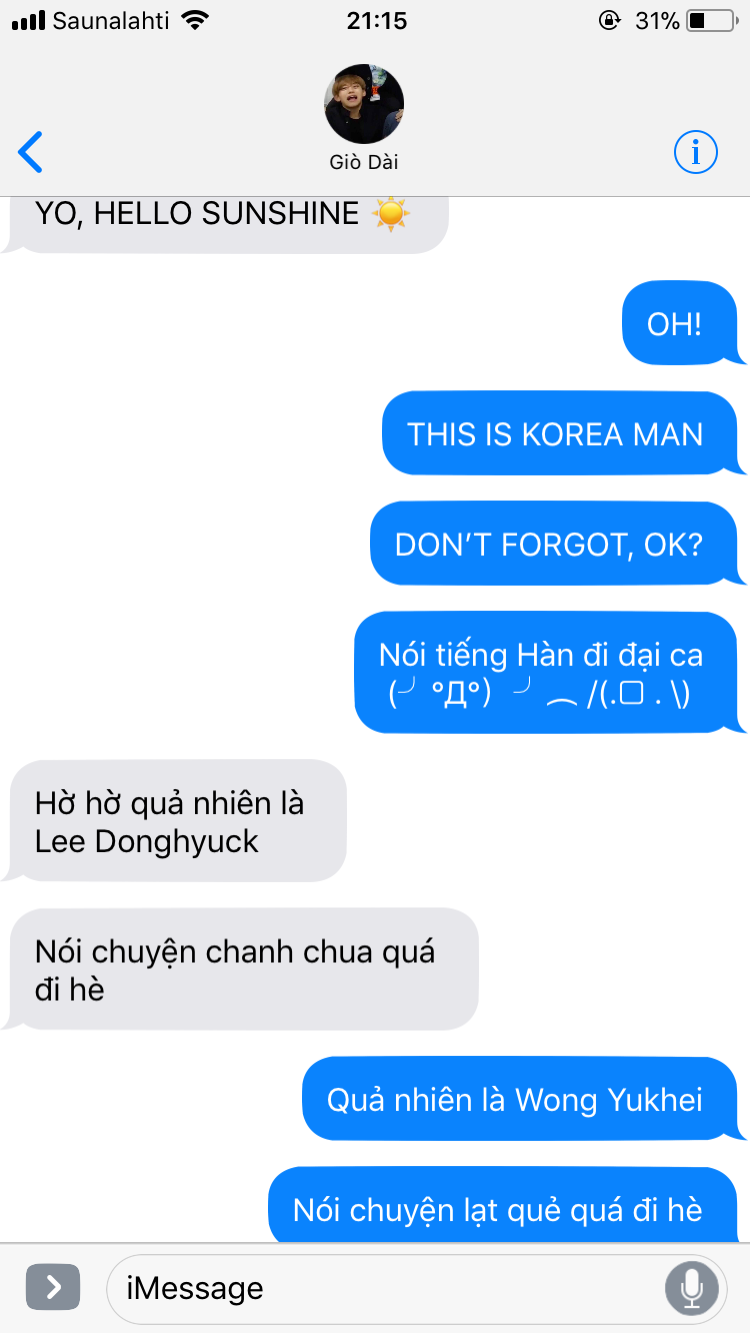Tap Giò Dài contact avatar photo
This screenshot has width=750, height=1334.
[x=364, y=104]
